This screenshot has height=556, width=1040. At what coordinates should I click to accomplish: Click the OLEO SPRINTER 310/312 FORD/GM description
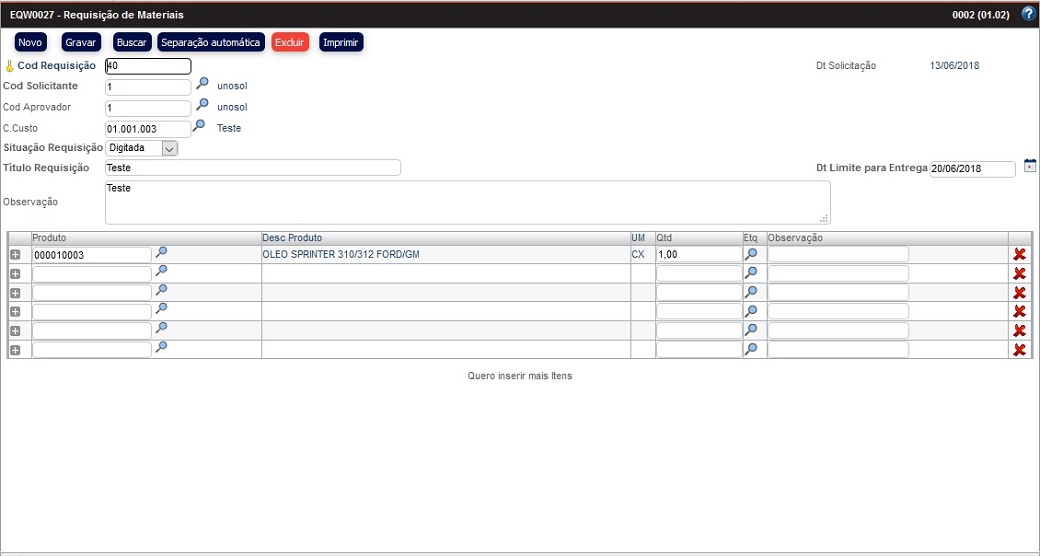point(341,254)
